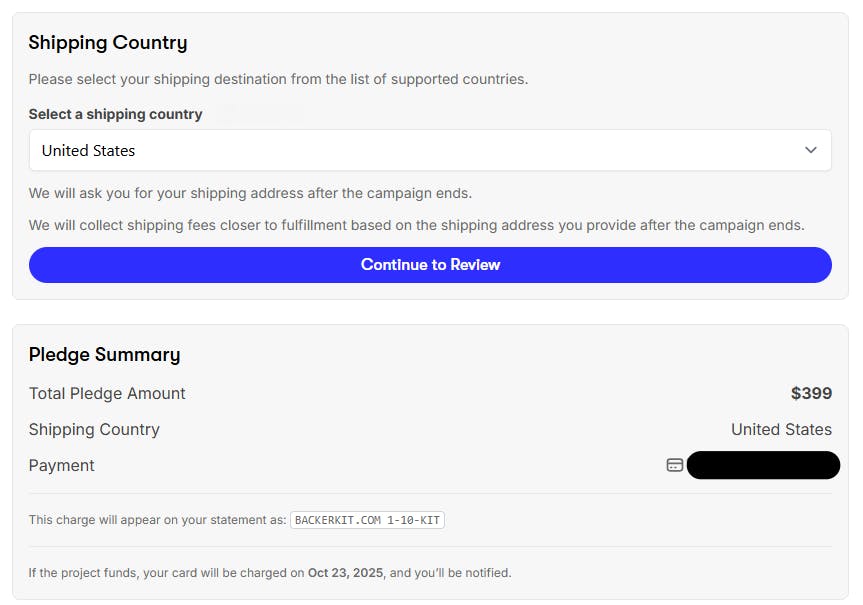Click the credit card icon beside Payment
The image size is (863, 605).
[675, 465]
